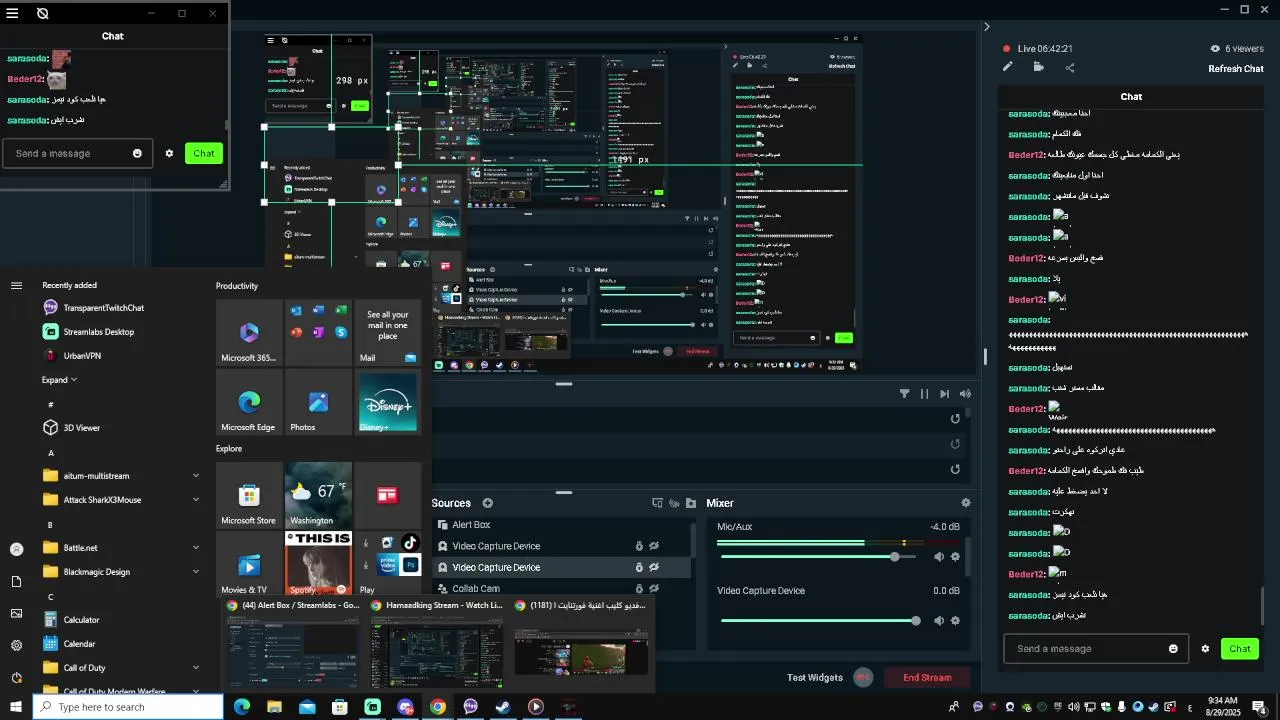Open Video Capture Device mixer settings gear
Screen dimensions: 1280x720
pyautogui.click(x=955, y=620)
